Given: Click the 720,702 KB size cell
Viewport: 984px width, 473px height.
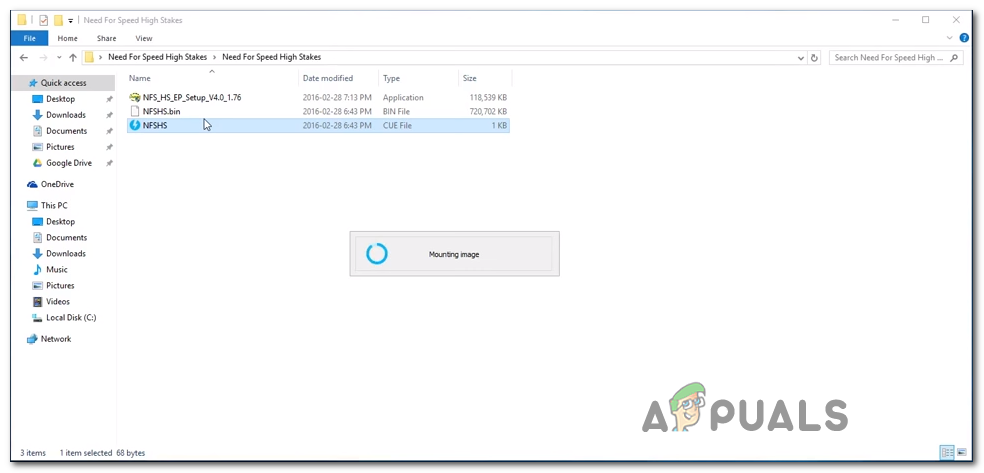Looking at the screenshot, I should (489, 112).
